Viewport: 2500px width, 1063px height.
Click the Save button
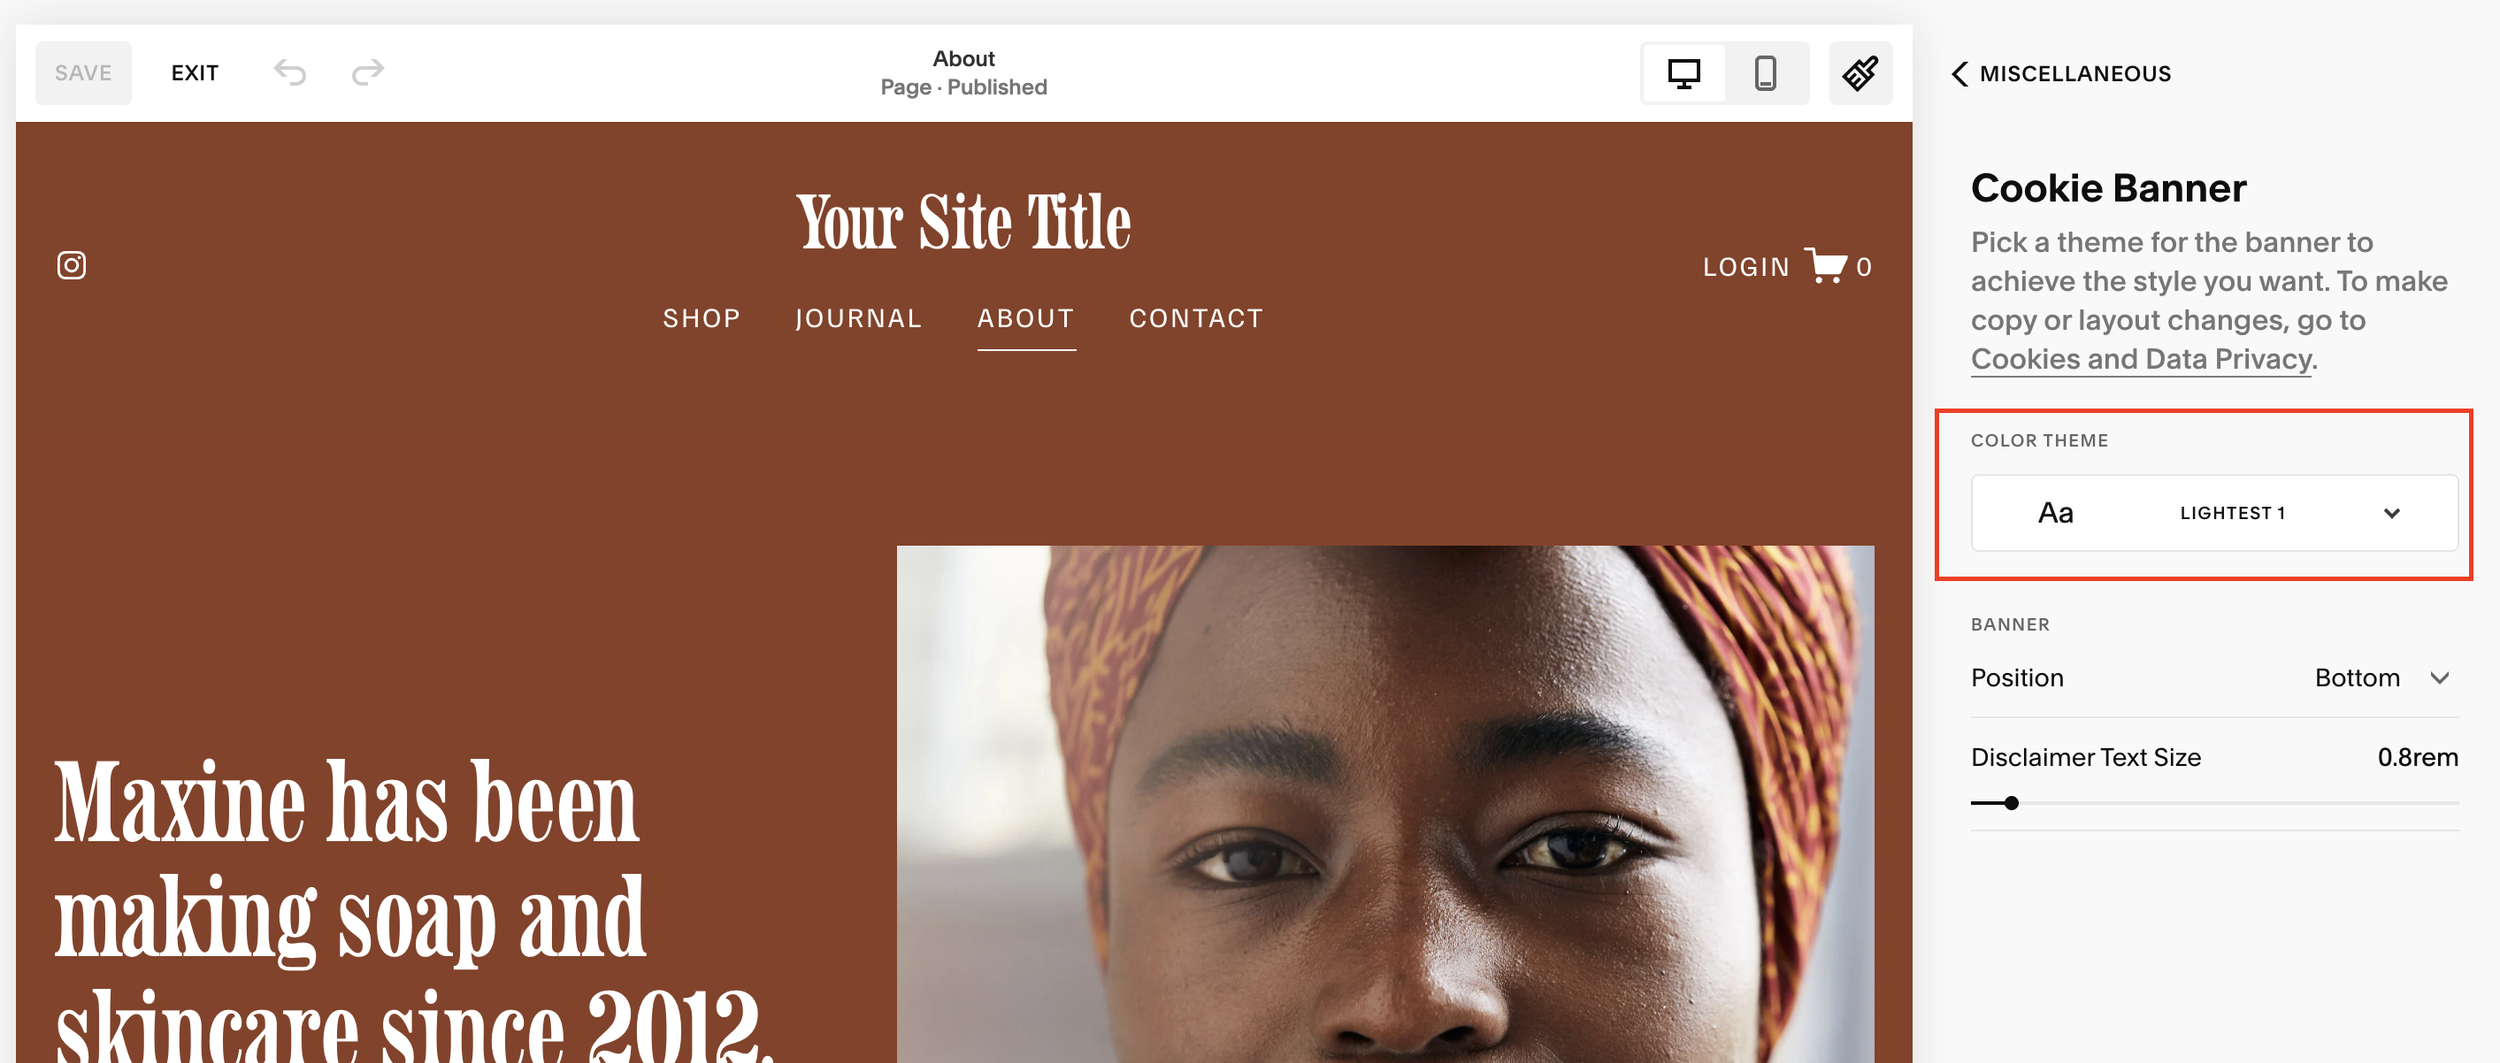83,73
